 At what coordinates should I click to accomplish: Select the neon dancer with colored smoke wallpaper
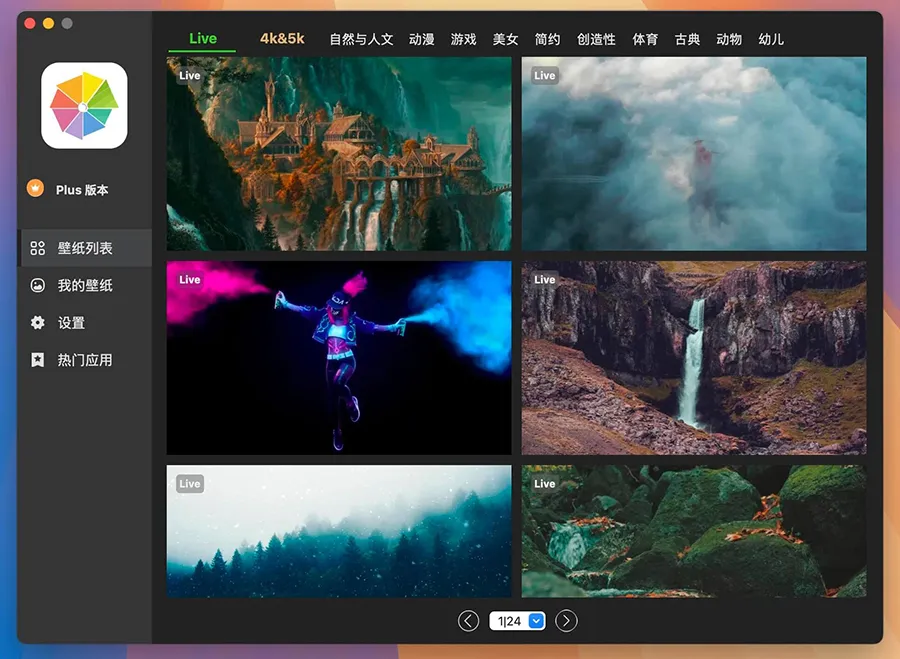coord(338,358)
